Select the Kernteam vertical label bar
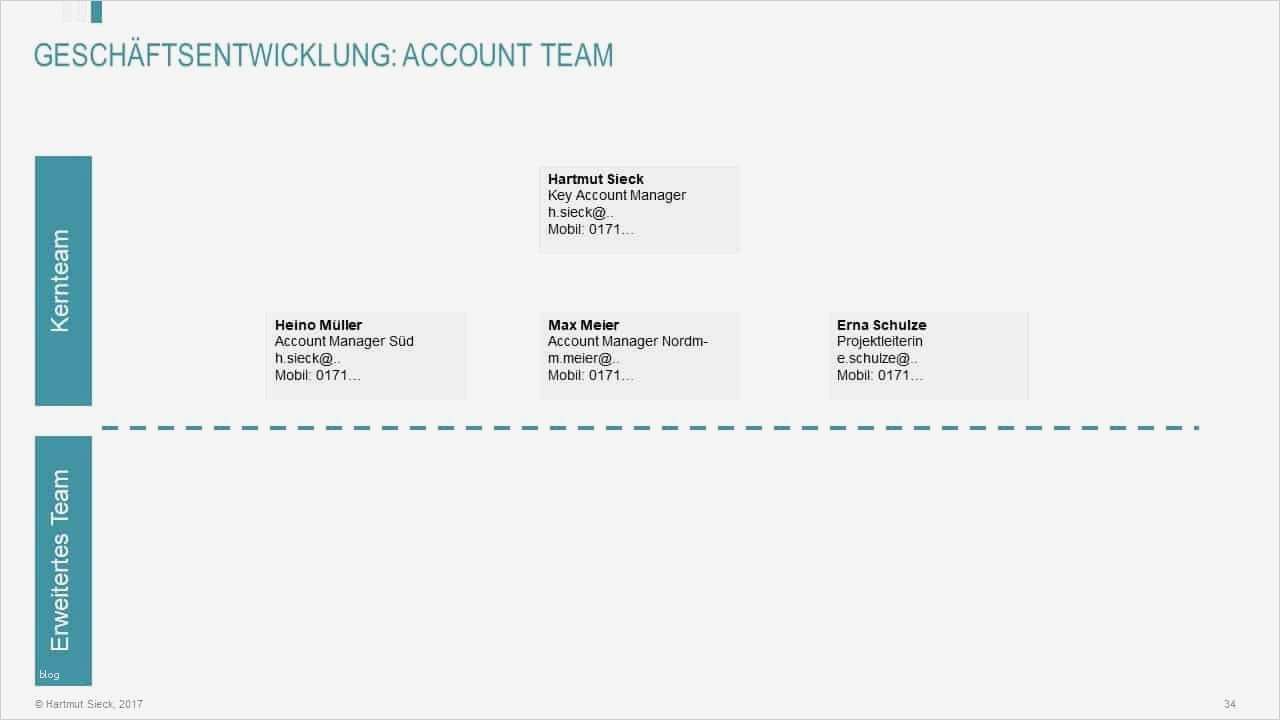 click(63, 280)
